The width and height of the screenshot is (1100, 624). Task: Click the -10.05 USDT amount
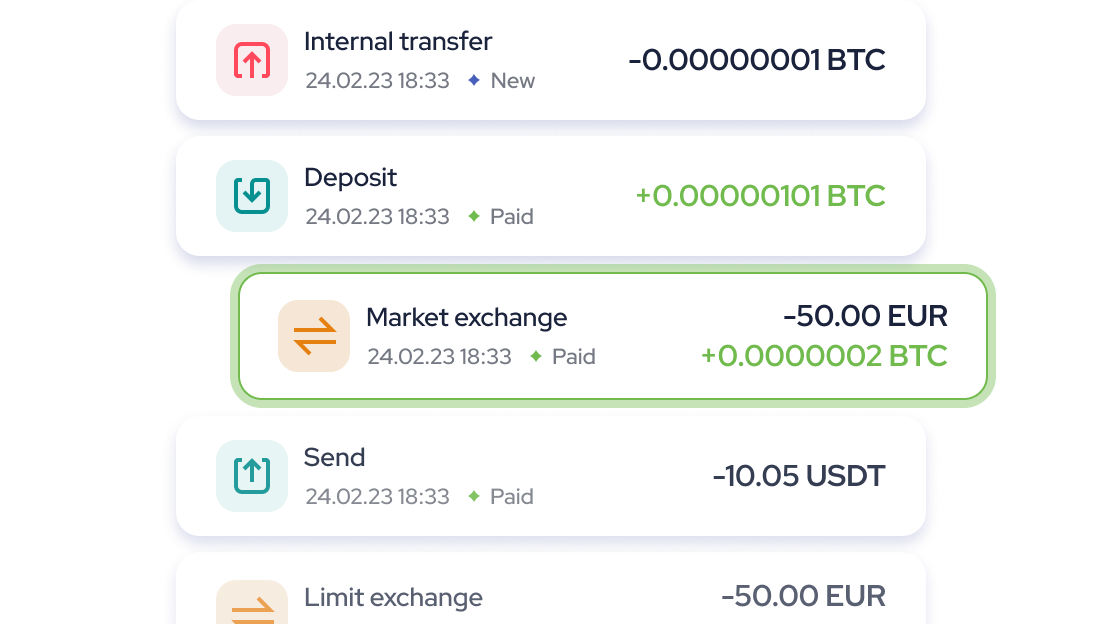[x=799, y=476]
